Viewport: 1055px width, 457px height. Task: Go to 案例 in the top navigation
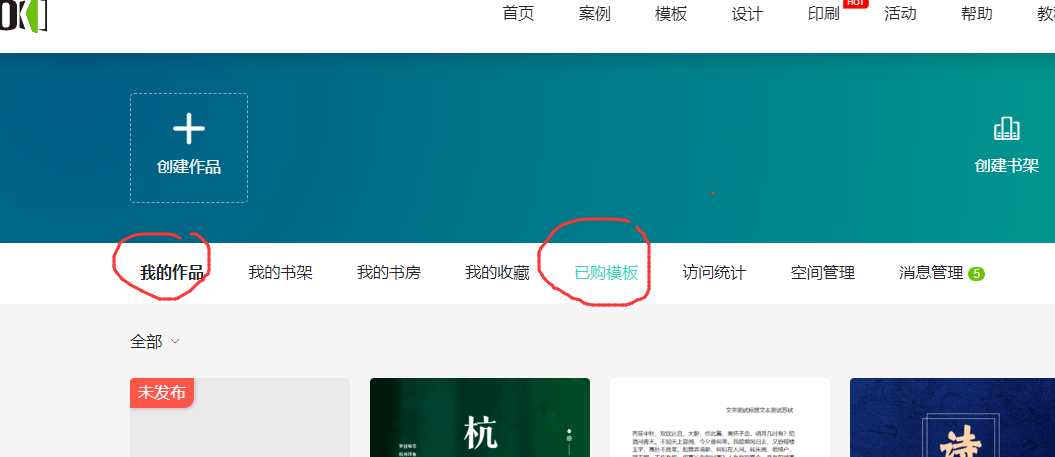[594, 14]
